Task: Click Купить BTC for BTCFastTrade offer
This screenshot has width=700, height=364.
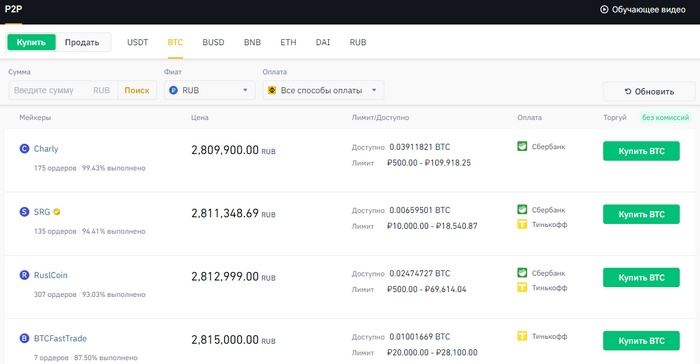Action: [641, 341]
